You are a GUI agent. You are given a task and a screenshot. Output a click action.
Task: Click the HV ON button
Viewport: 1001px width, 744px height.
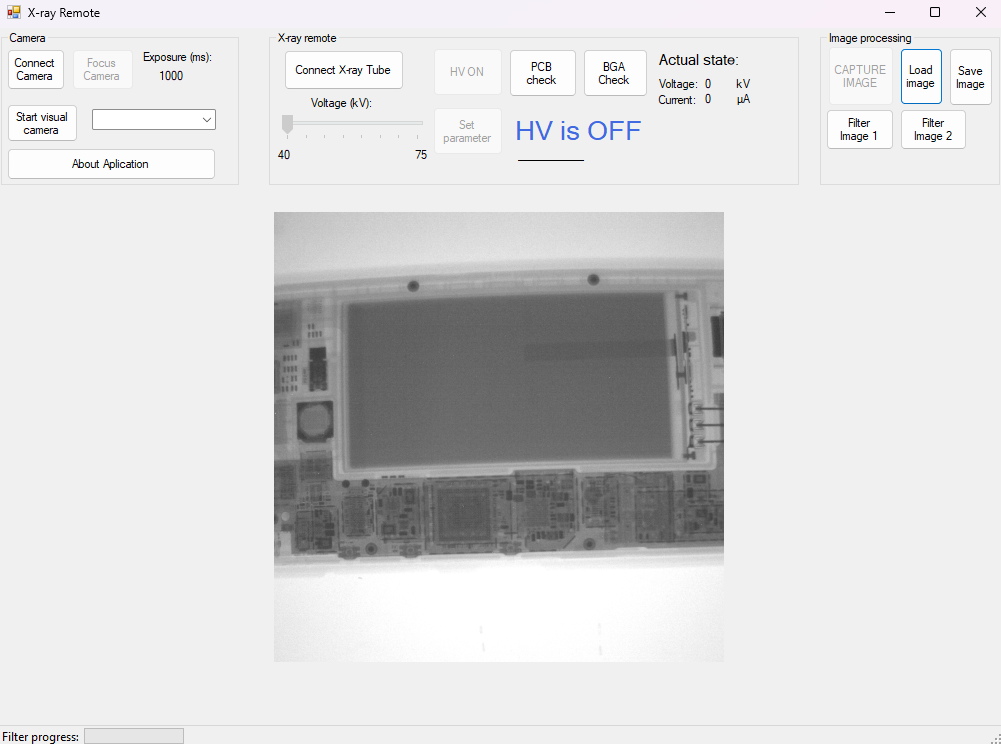(x=467, y=72)
